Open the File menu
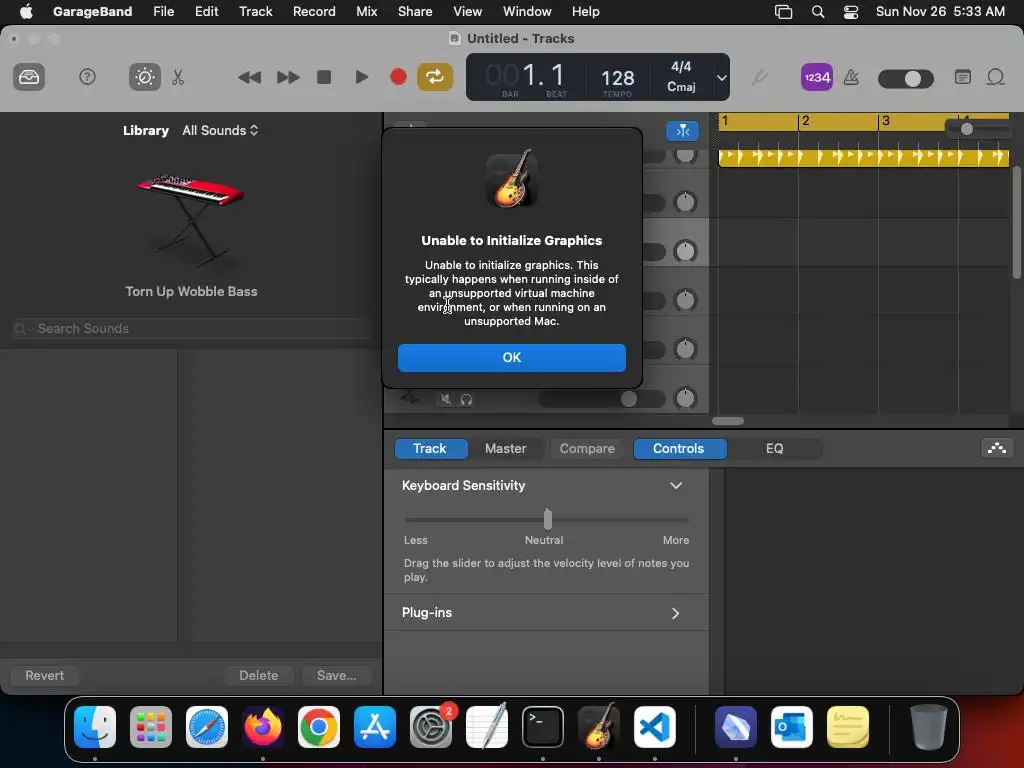 [x=163, y=11]
